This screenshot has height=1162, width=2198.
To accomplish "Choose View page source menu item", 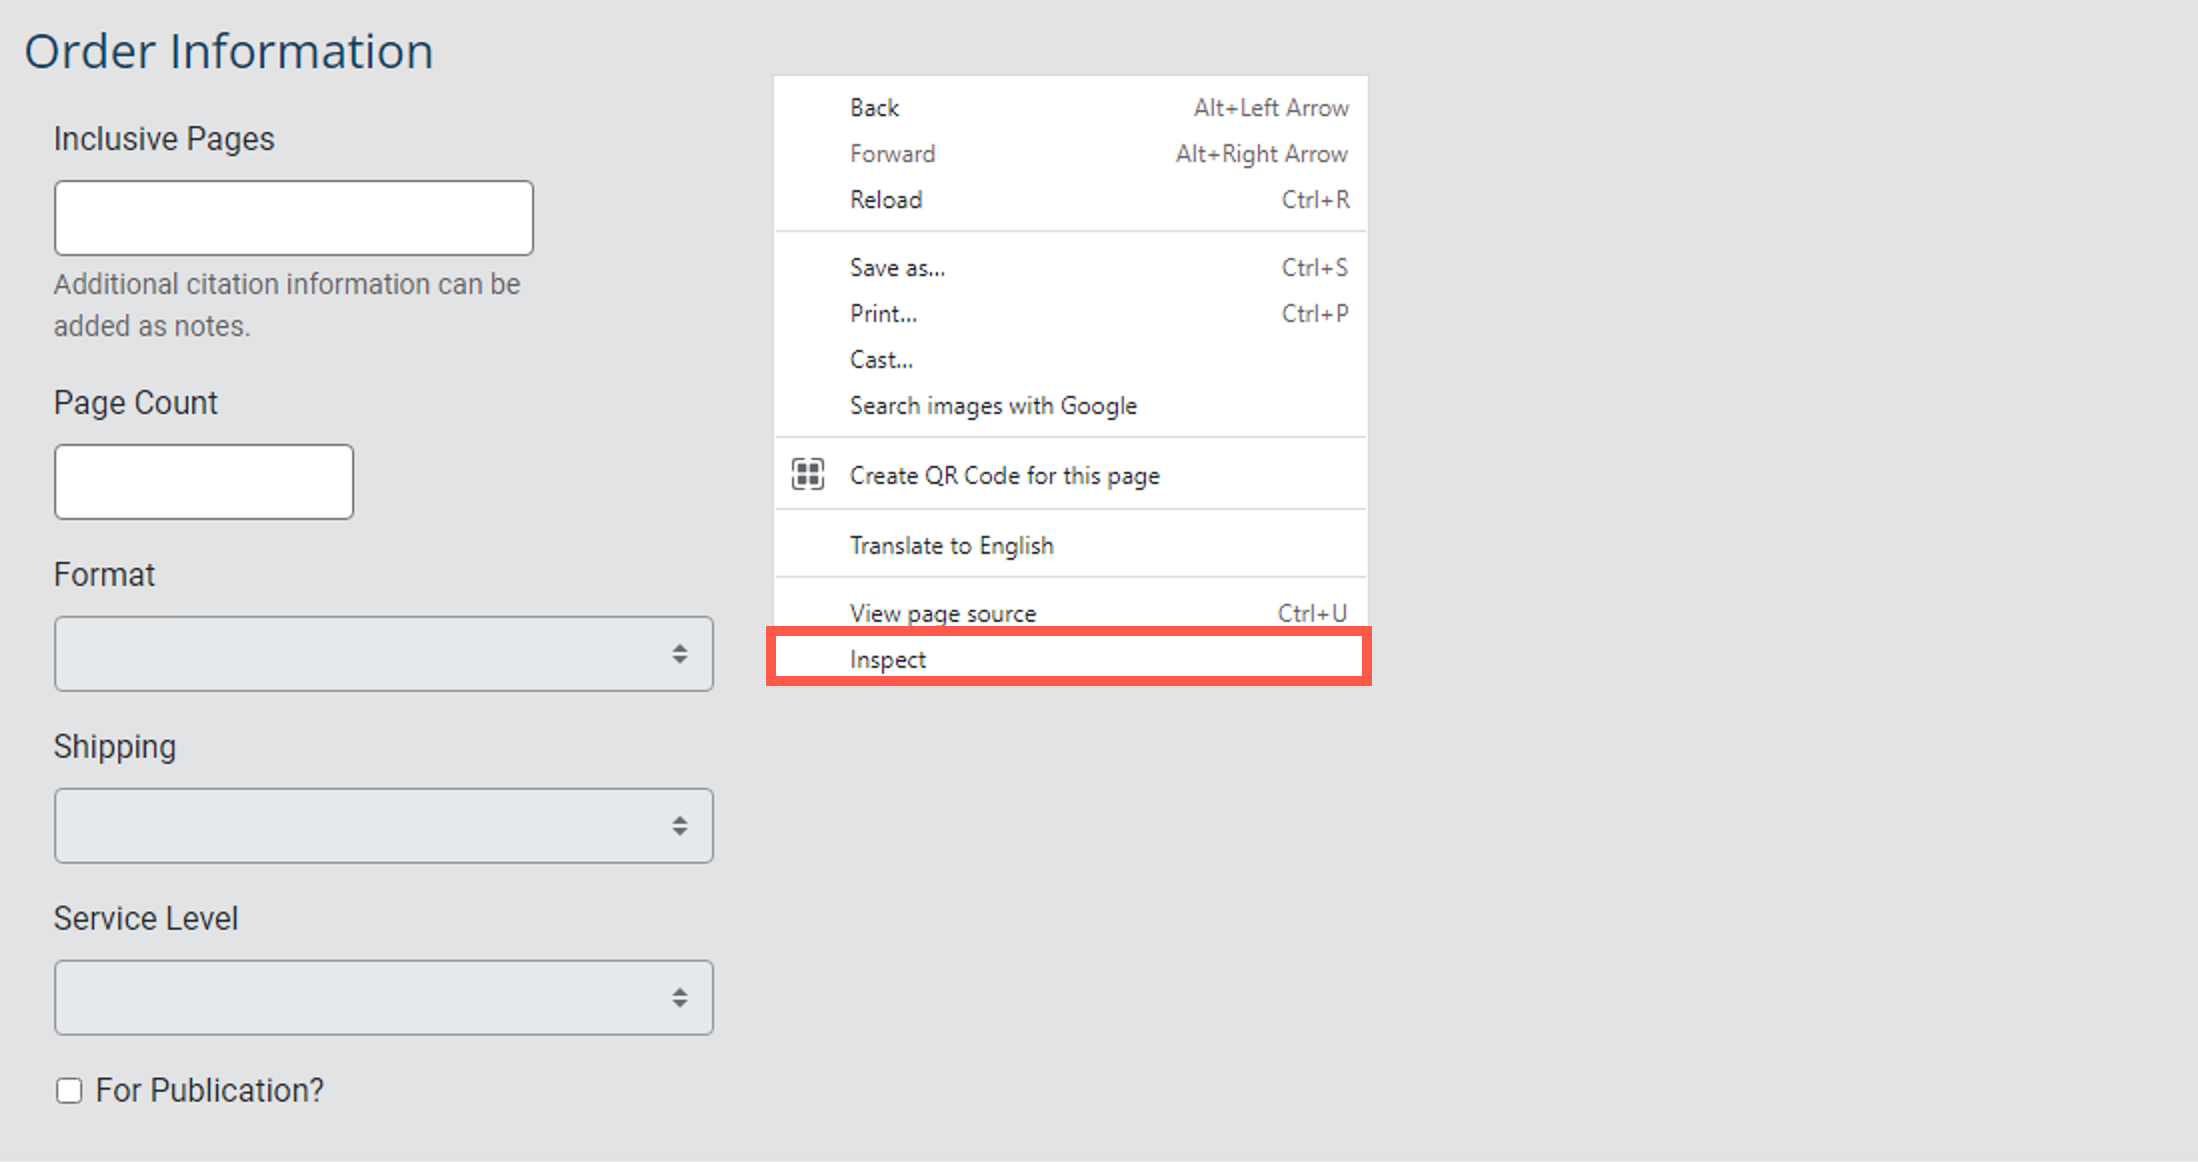I will [942, 613].
